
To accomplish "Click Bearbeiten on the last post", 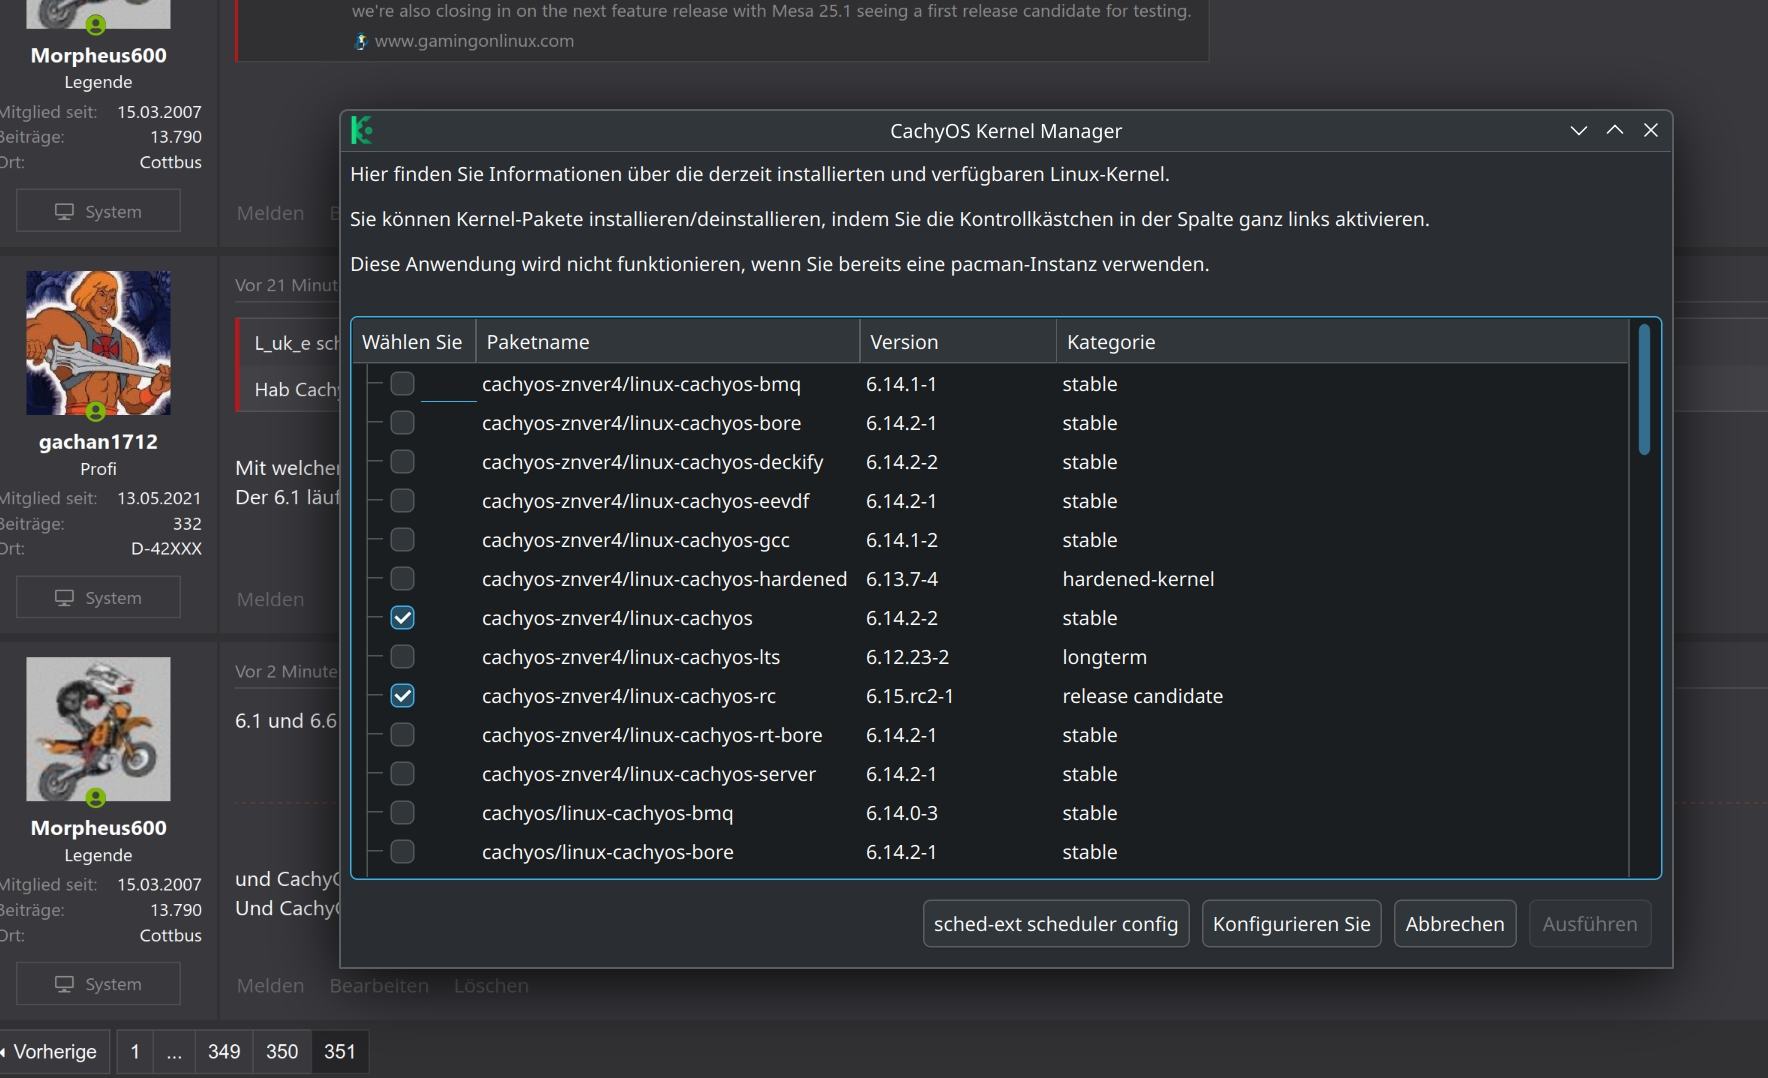I will [x=379, y=985].
